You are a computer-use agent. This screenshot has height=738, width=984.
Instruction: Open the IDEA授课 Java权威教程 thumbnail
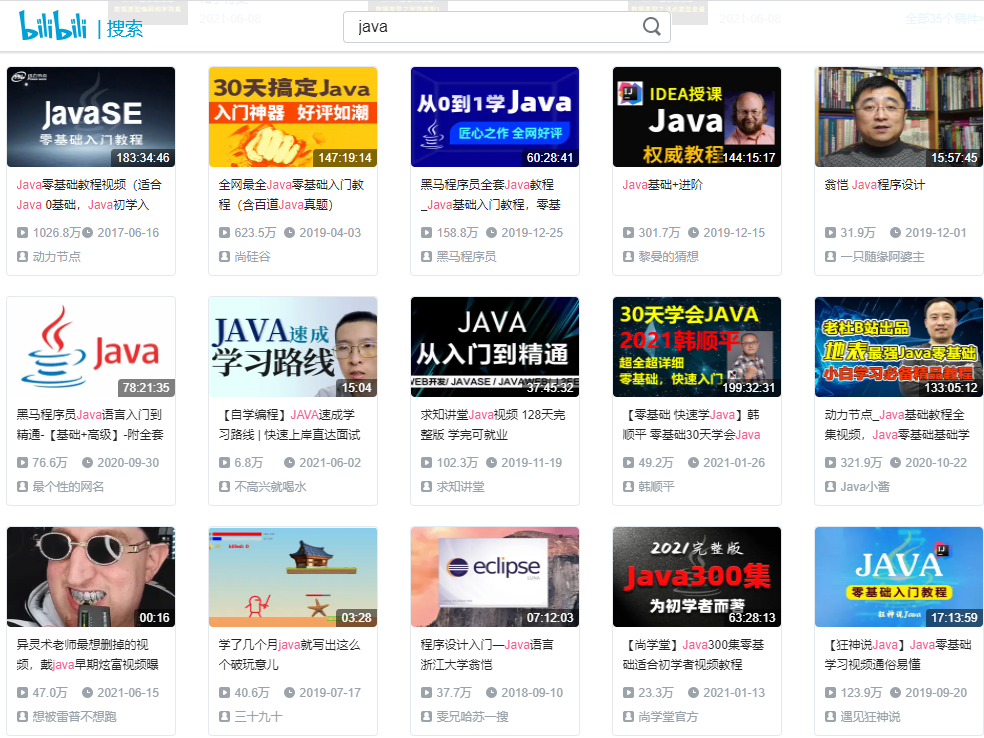(x=697, y=117)
